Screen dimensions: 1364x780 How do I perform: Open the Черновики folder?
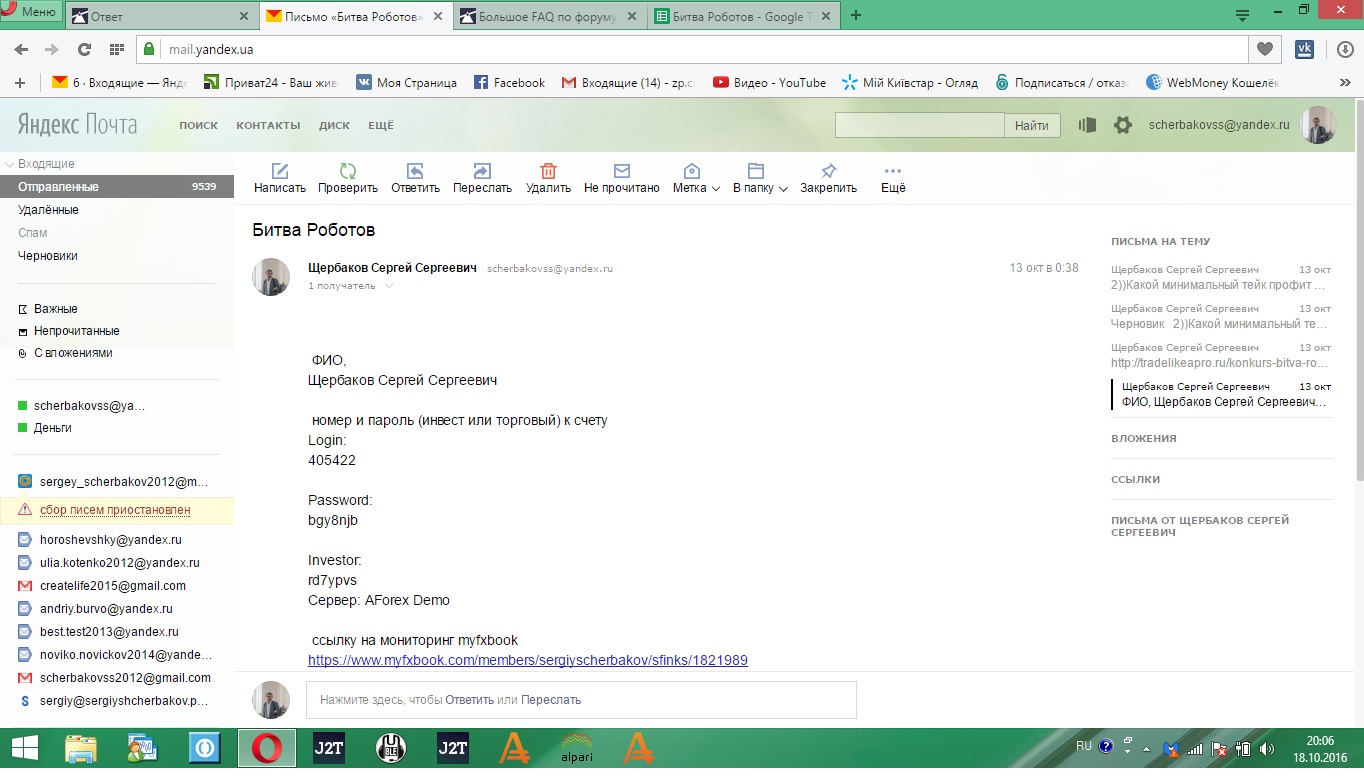(x=47, y=256)
